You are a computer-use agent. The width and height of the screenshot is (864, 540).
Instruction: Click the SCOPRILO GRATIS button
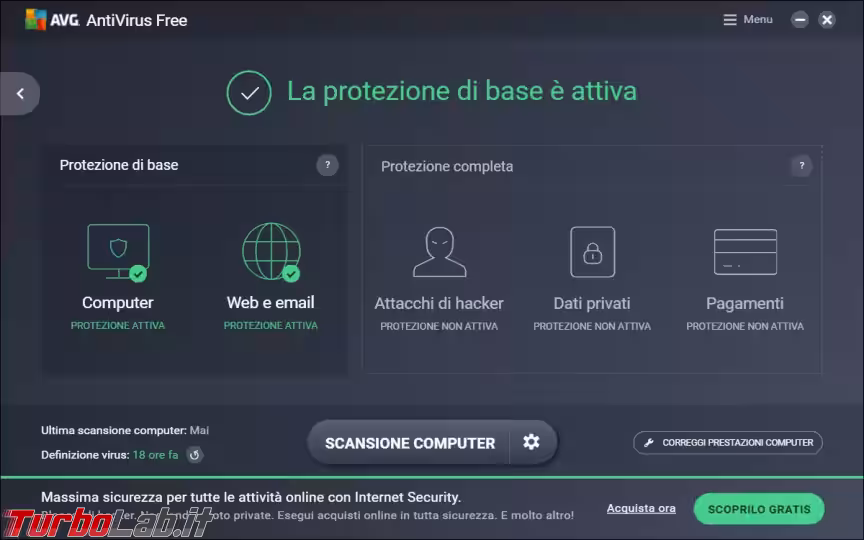pos(759,509)
